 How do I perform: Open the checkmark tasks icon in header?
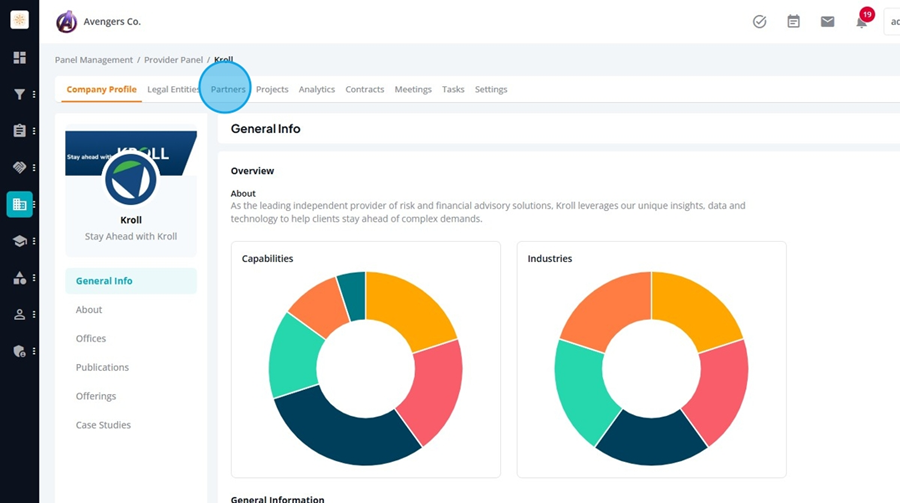[x=759, y=22]
